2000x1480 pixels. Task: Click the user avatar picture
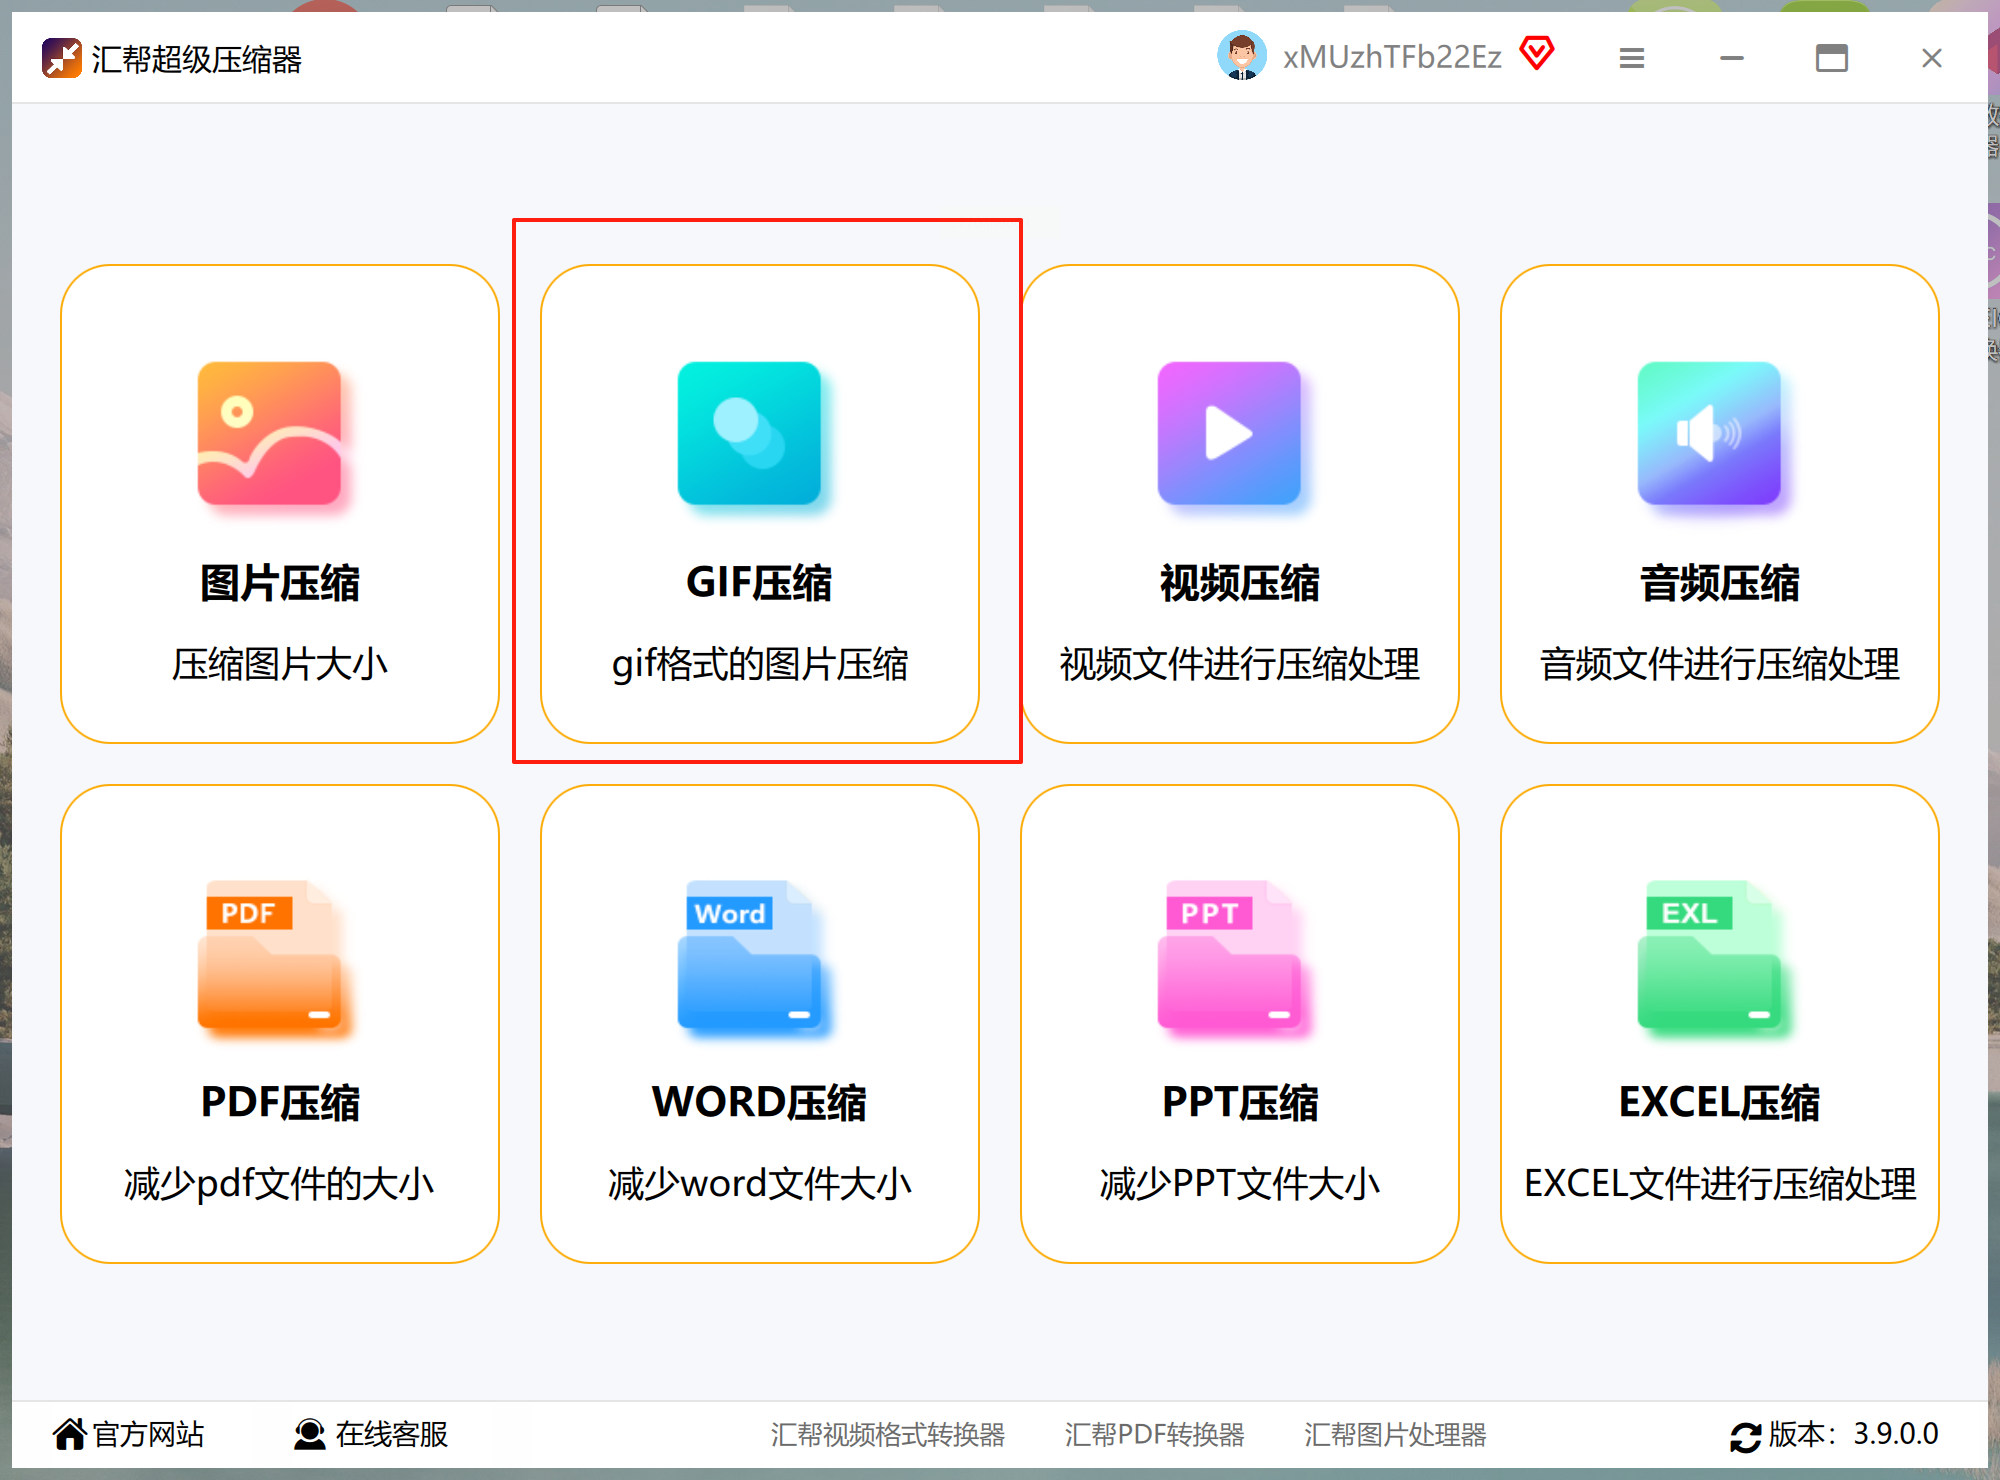(1242, 56)
